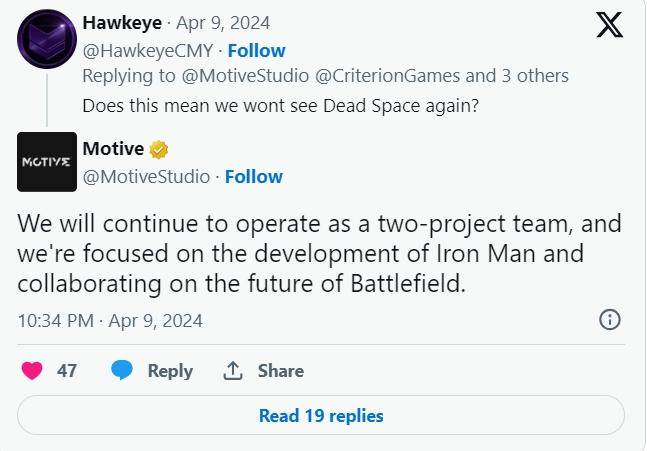
Task: Click the X logo icon
Action: (x=609, y=25)
